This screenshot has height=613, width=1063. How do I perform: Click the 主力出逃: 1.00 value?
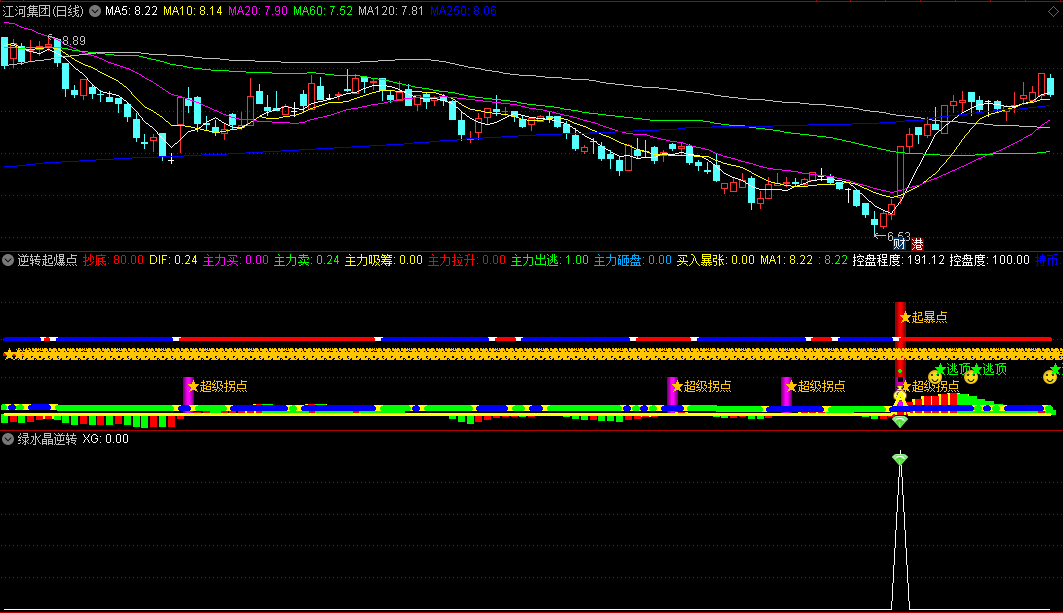550,260
